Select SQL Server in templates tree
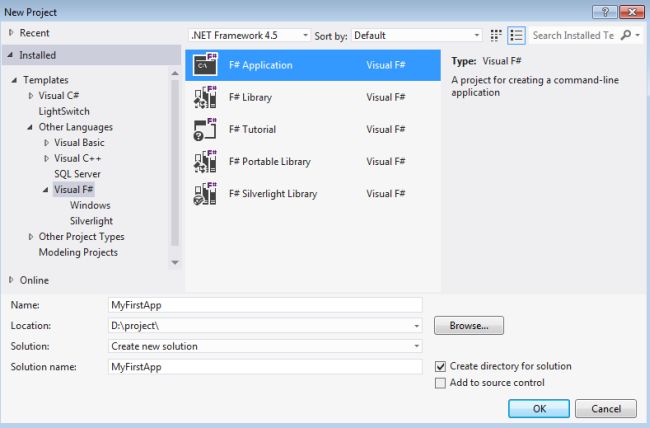The image size is (650, 428). [x=77, y=174]
